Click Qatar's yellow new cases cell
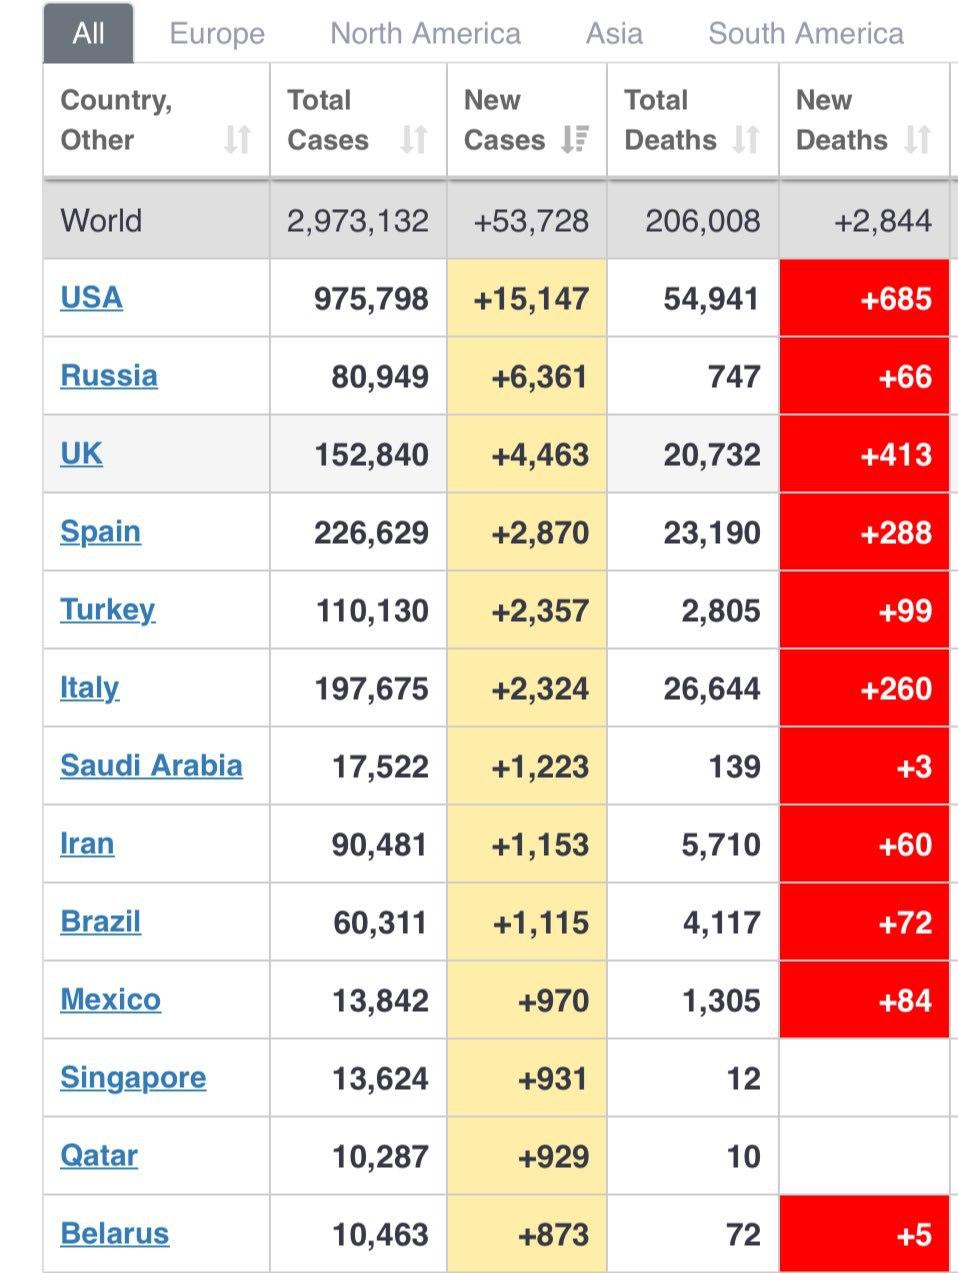The image size is (958, 1273). tap(527, 1157)
